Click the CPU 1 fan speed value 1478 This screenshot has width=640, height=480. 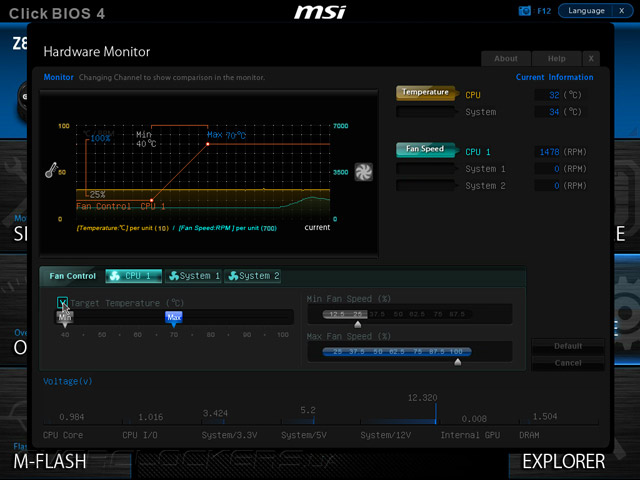click(549, 152)
